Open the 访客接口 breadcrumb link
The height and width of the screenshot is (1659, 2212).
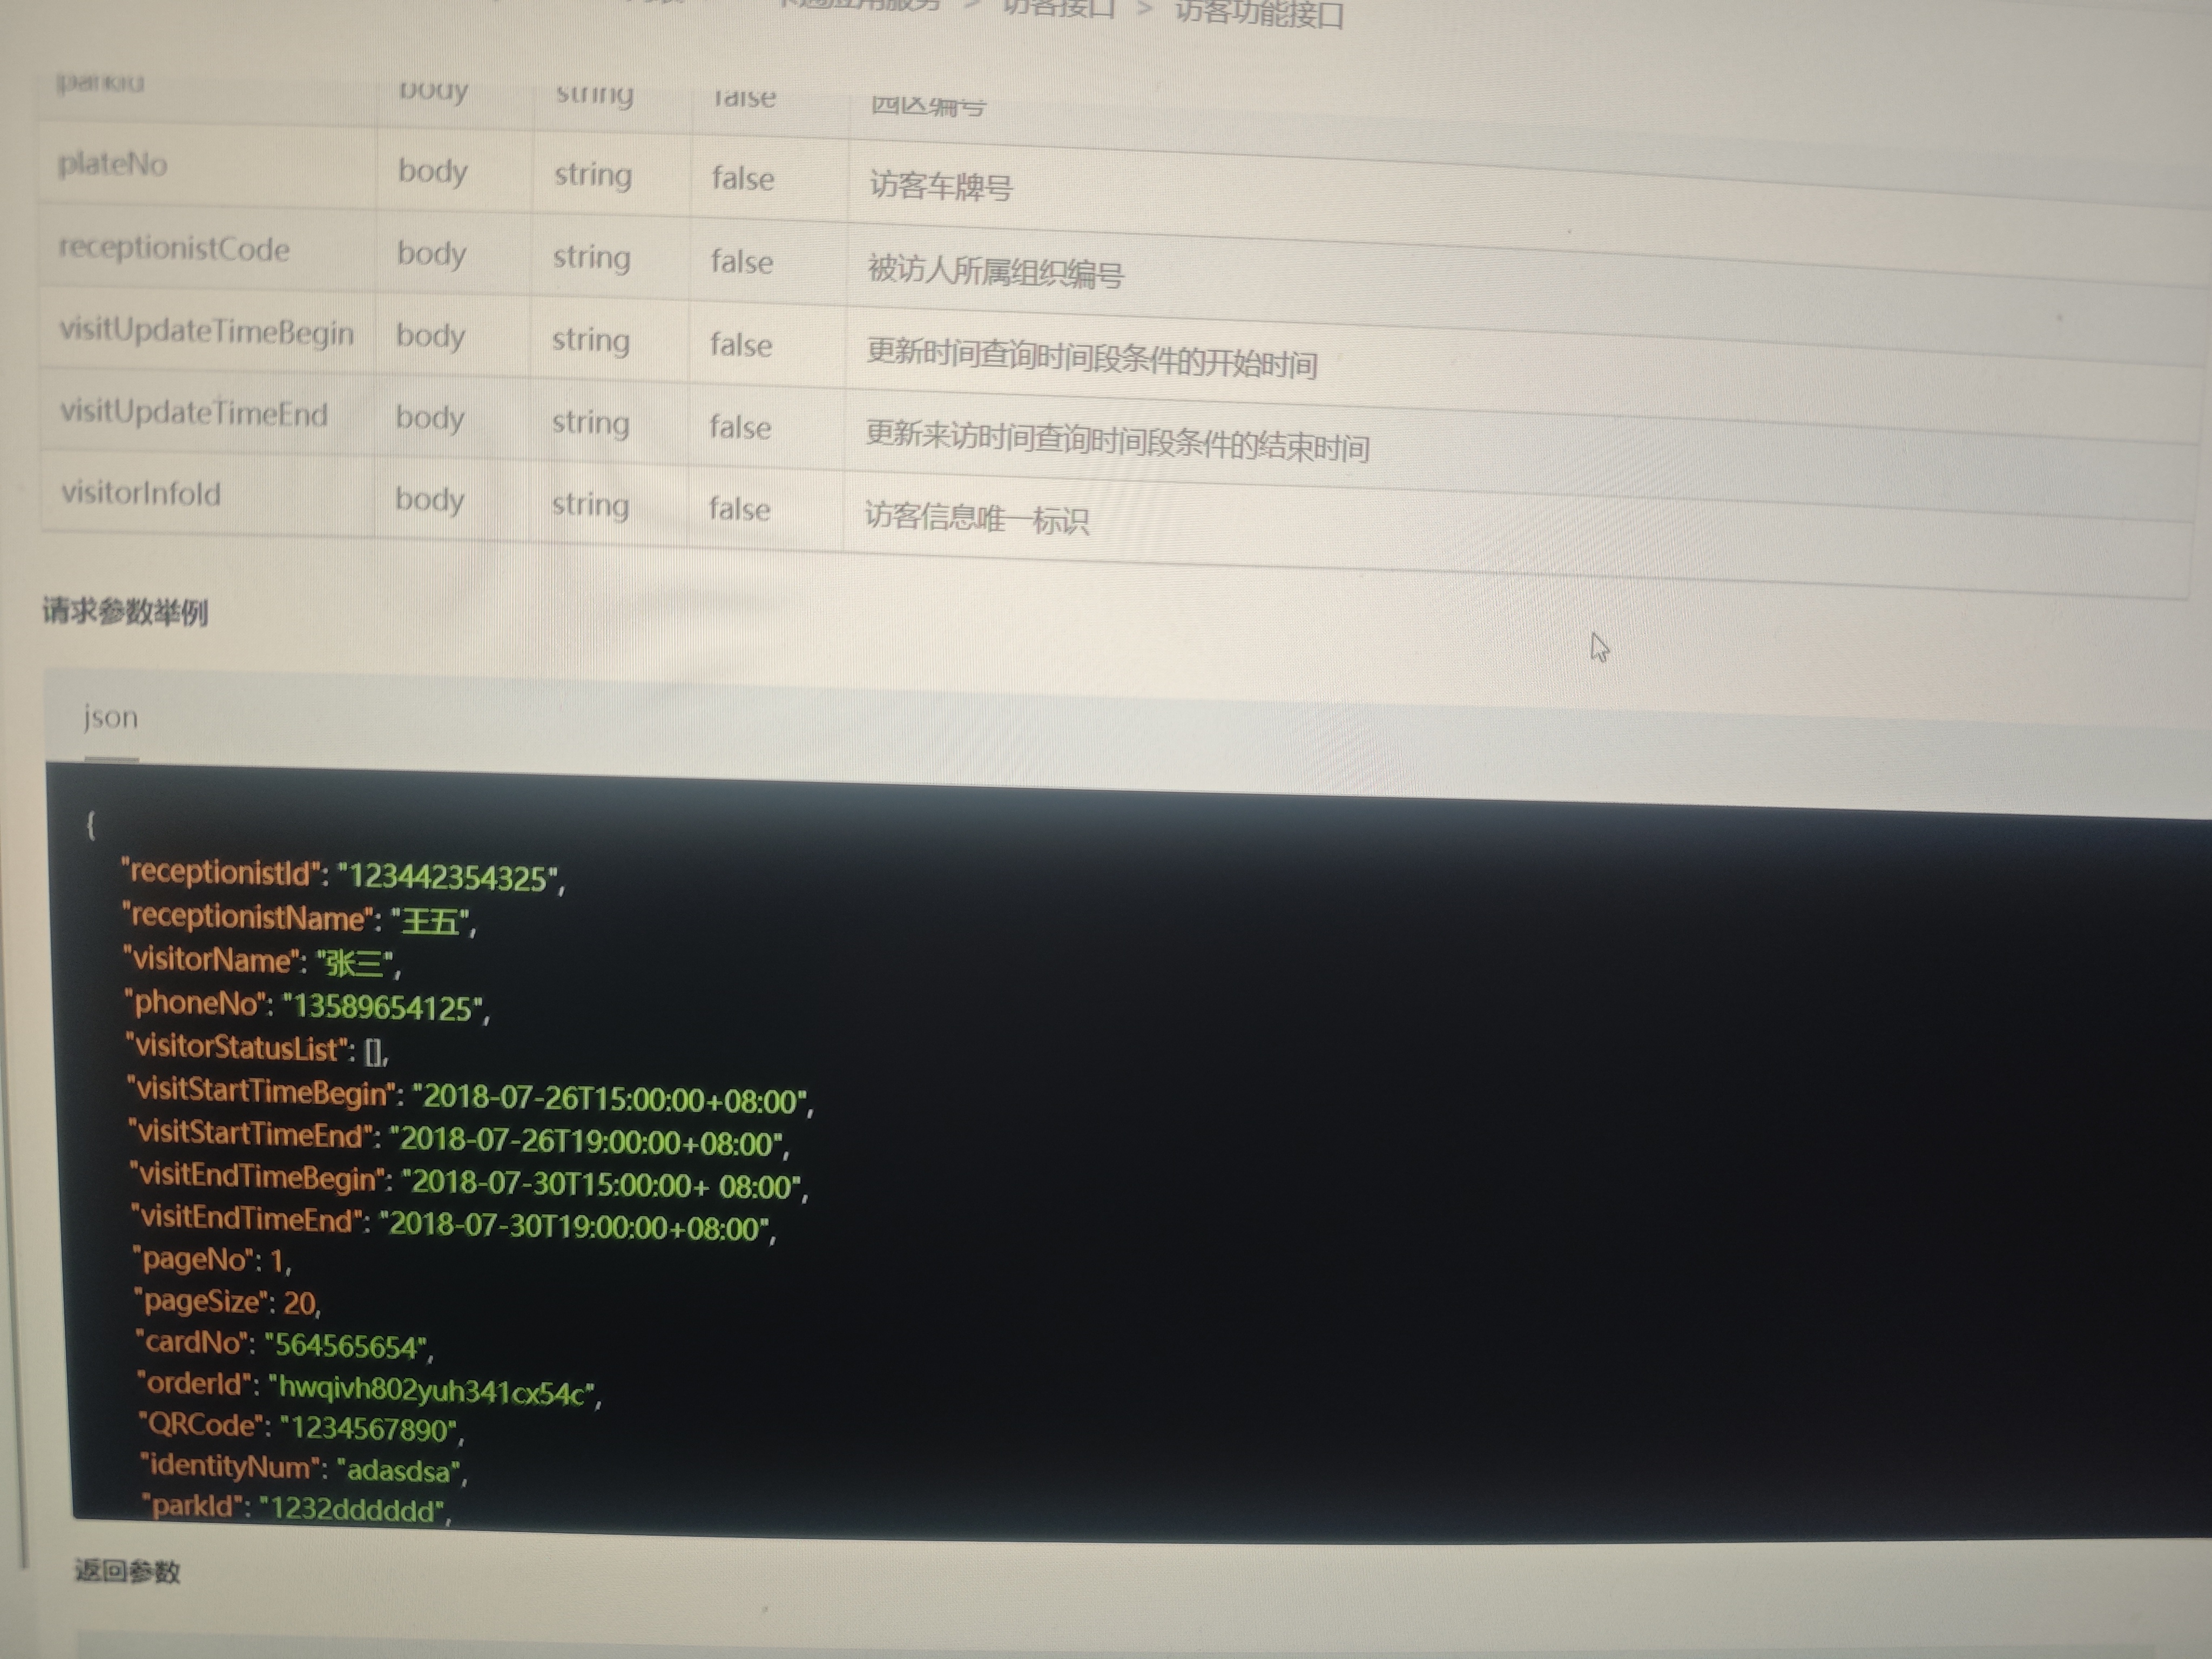[x=1058, y=8]
